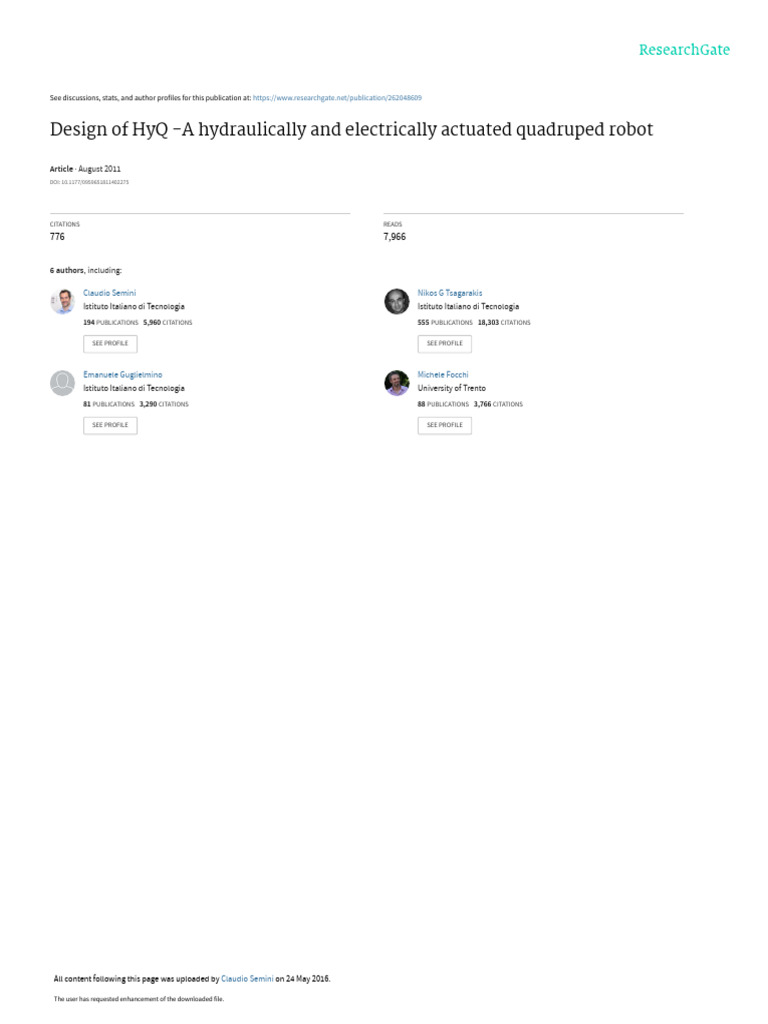
Task: Click the ResearchGate logo
Action: pos(684,50)
